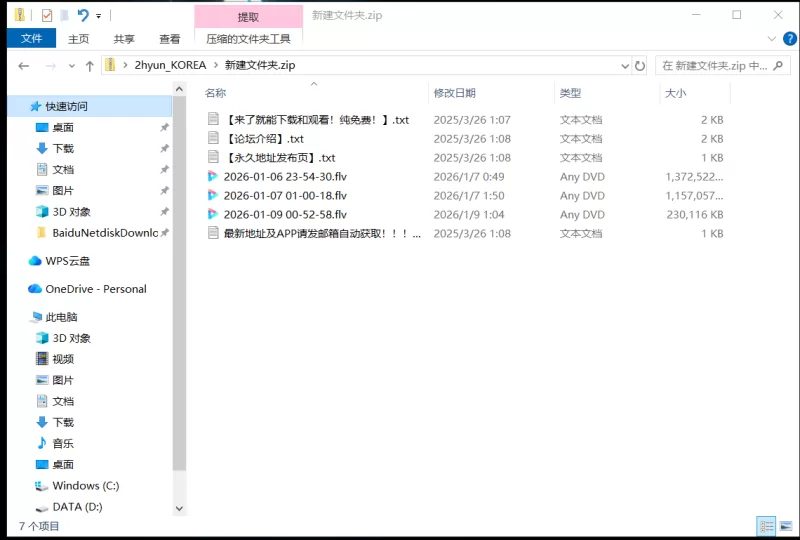Switch to large icons view in status bar
The image size is (800, 540).
coord(786,526)
